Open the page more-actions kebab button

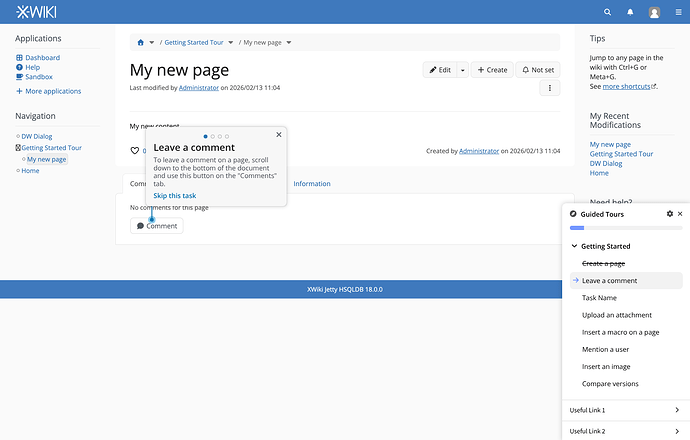point(550,88)
